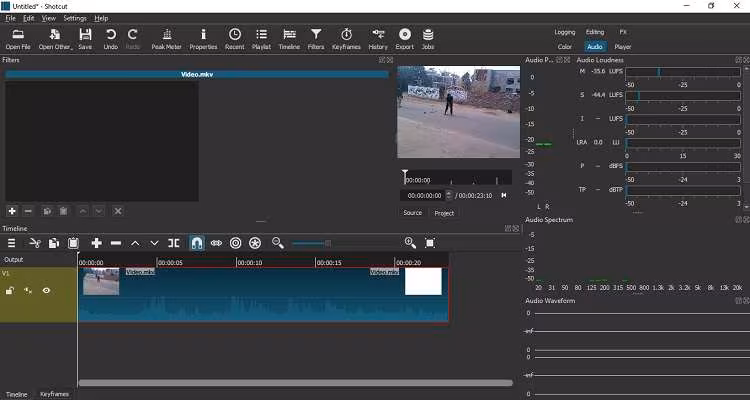Lock the V1 track
This screenshot has height=400, width=750.
pyautogui.click(x=10, y=290)
